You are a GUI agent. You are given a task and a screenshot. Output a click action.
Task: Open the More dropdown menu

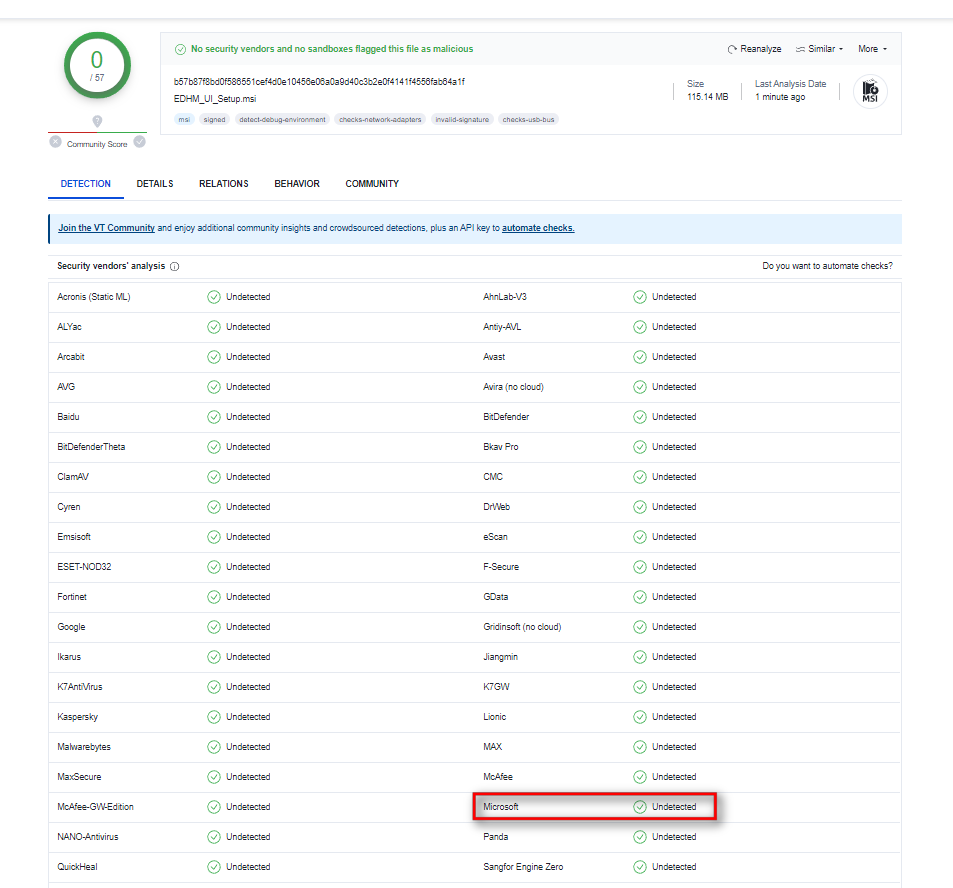coord(870,48)
